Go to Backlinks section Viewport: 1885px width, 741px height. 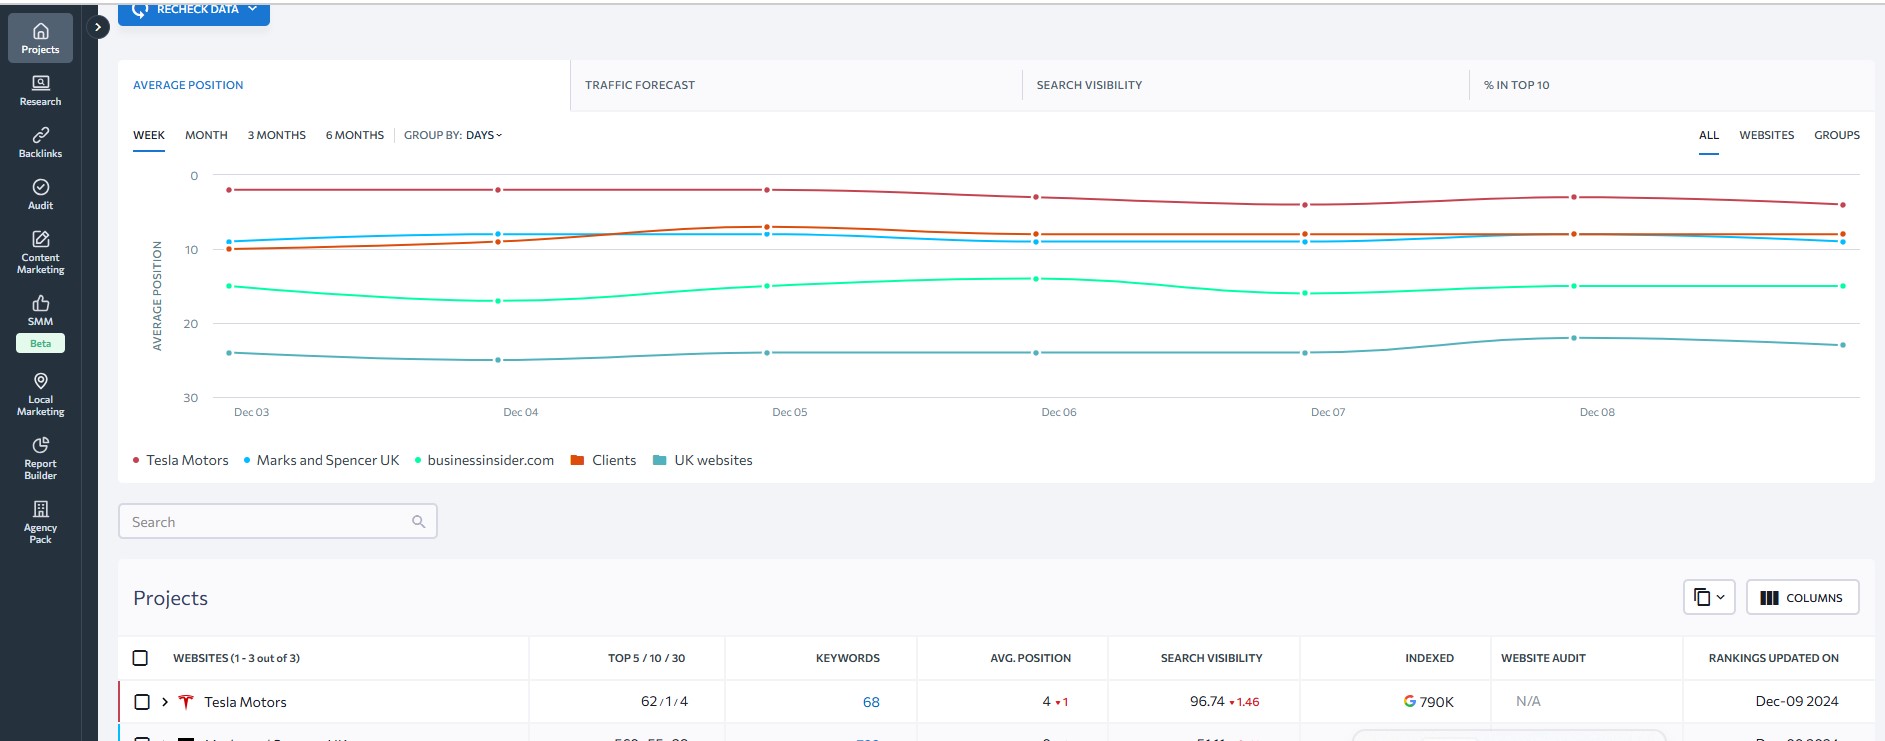tap(40, 142)
